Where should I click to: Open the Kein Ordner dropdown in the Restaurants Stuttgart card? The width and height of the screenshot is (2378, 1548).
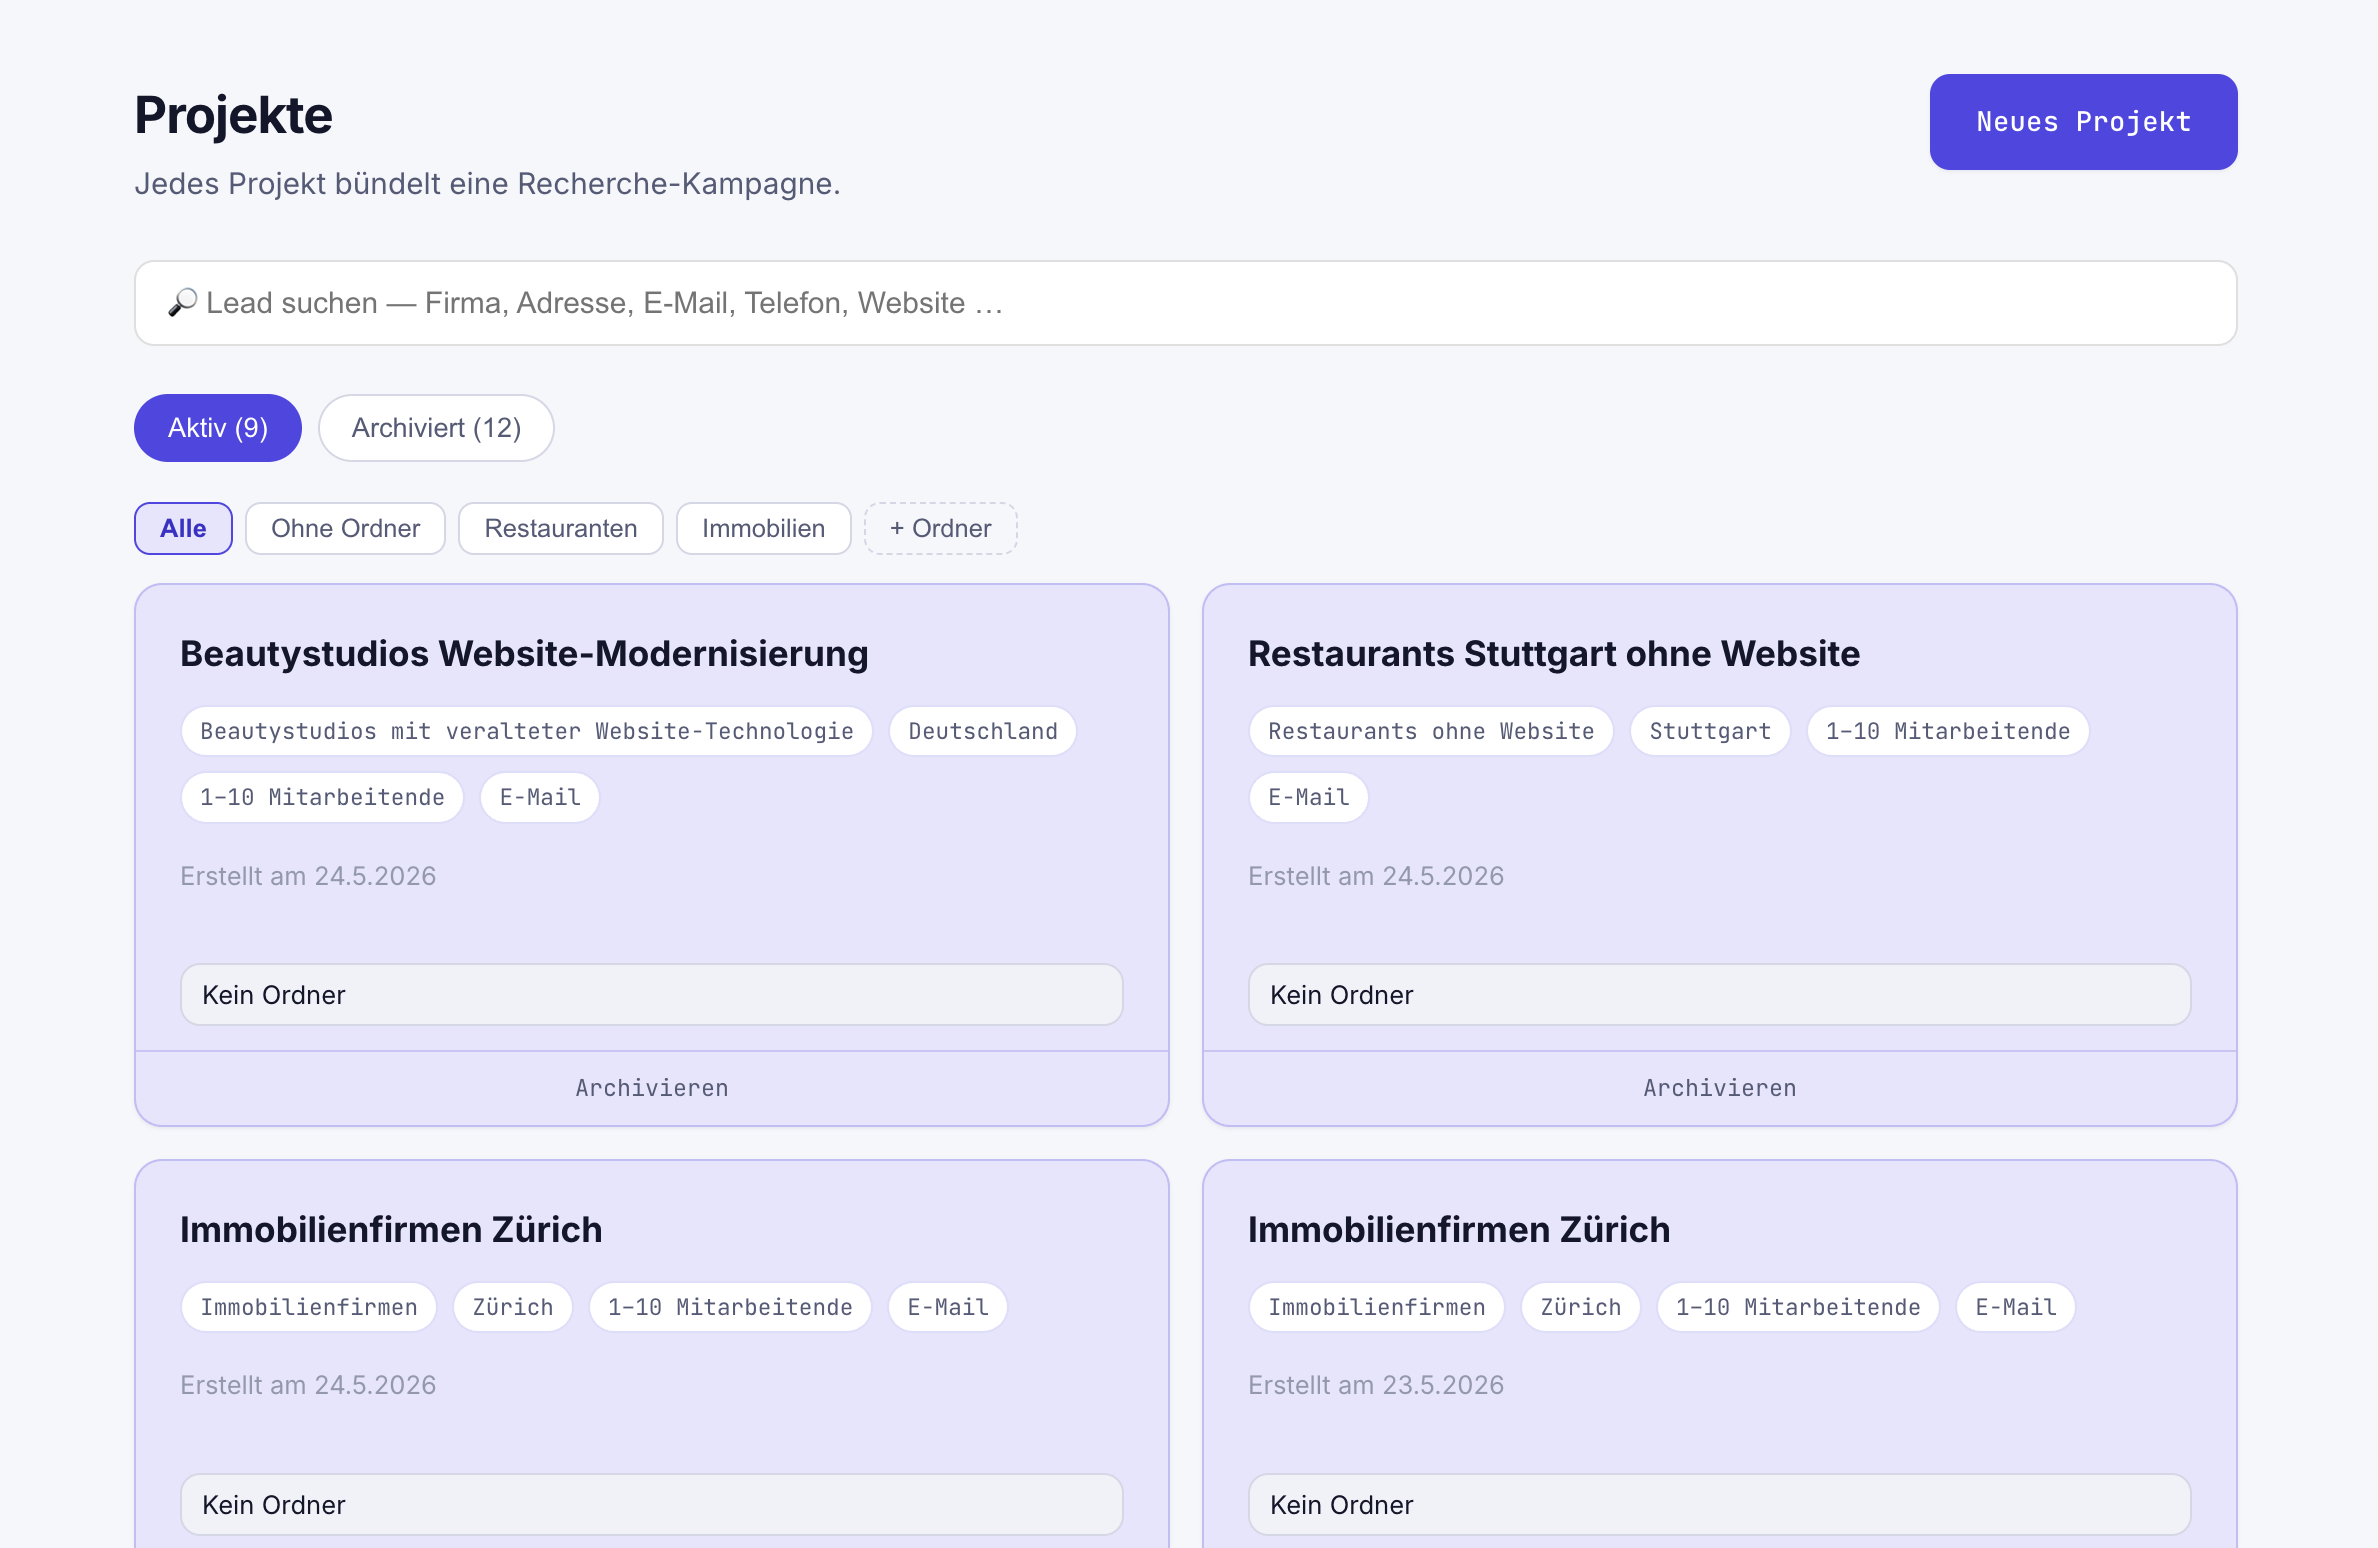pyautogui.click(x=1720, y=995)
